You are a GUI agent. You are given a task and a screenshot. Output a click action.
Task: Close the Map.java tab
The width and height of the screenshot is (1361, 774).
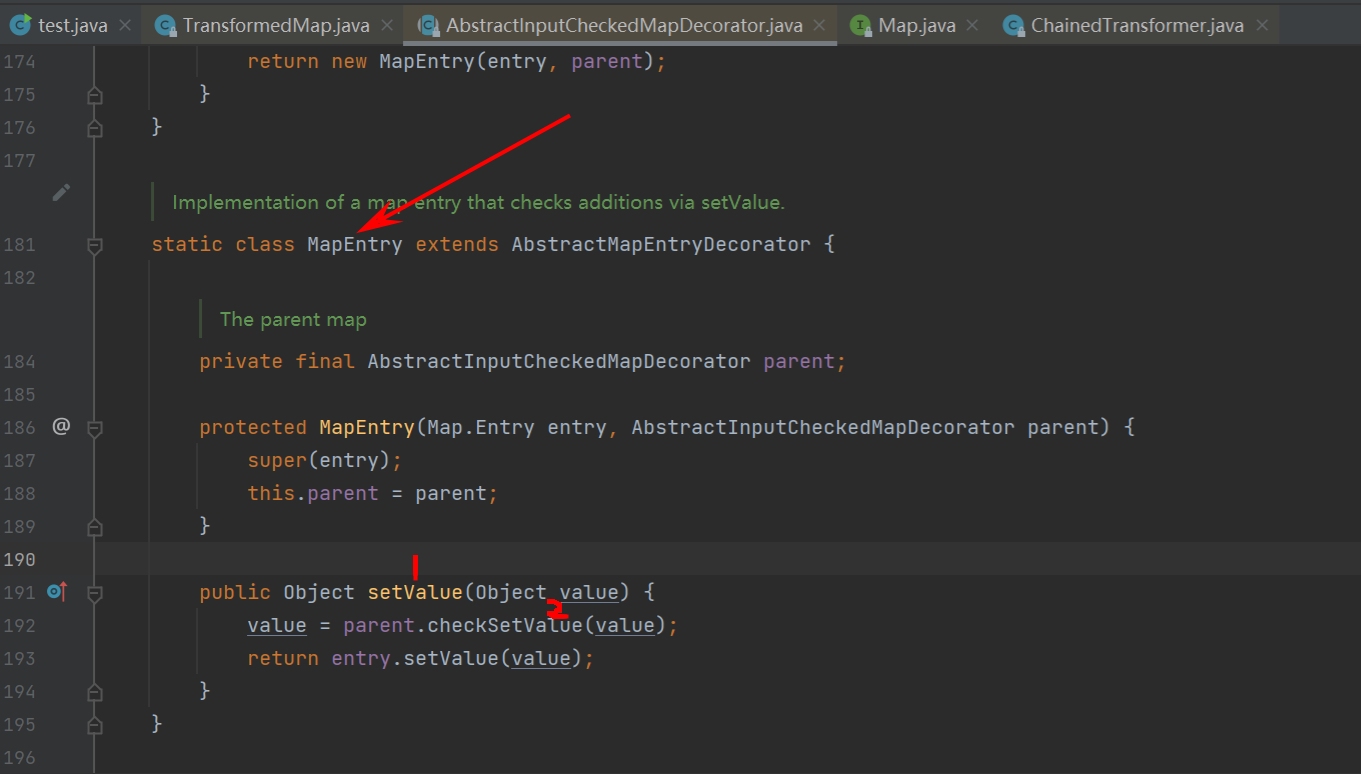[974, 25]
